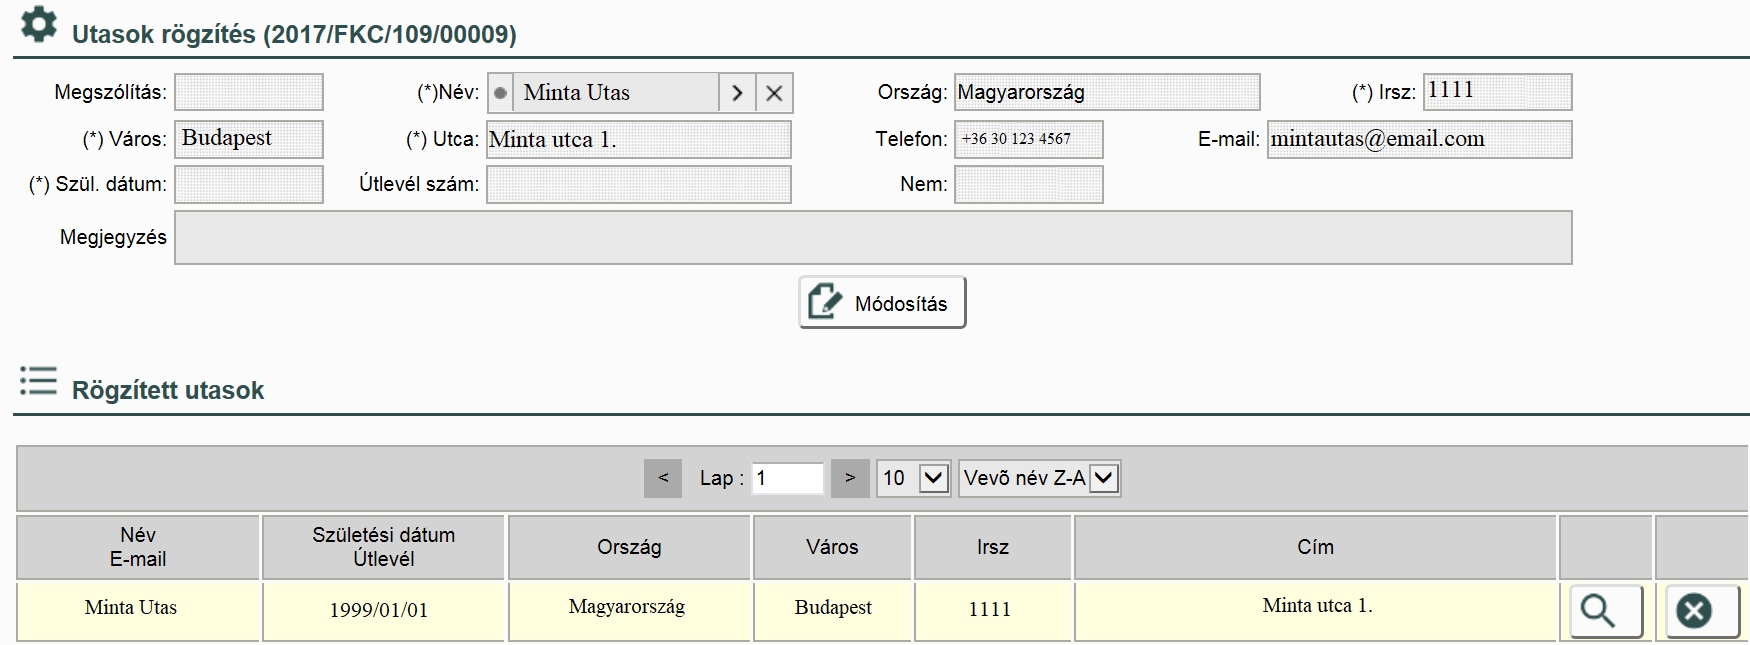Image resolution: width=1750 pixels, height=645 pixels.
Task: Go to next page of passengers
Action: click(850, 478)
